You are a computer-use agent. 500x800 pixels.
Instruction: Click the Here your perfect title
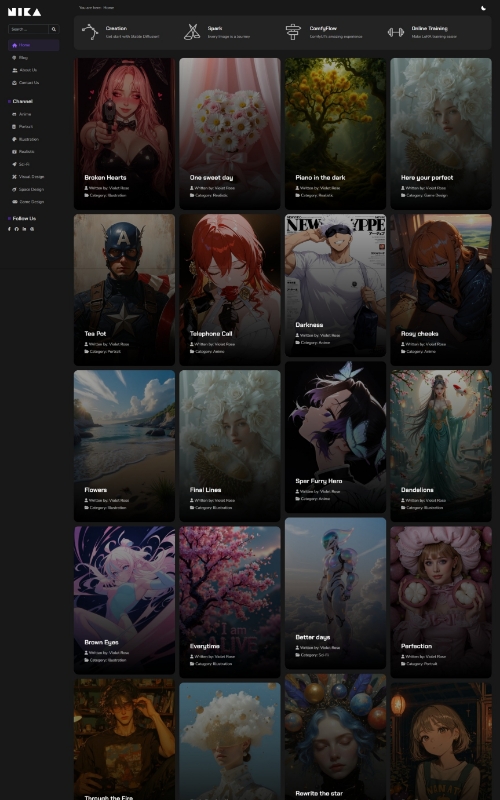(427, 178)
